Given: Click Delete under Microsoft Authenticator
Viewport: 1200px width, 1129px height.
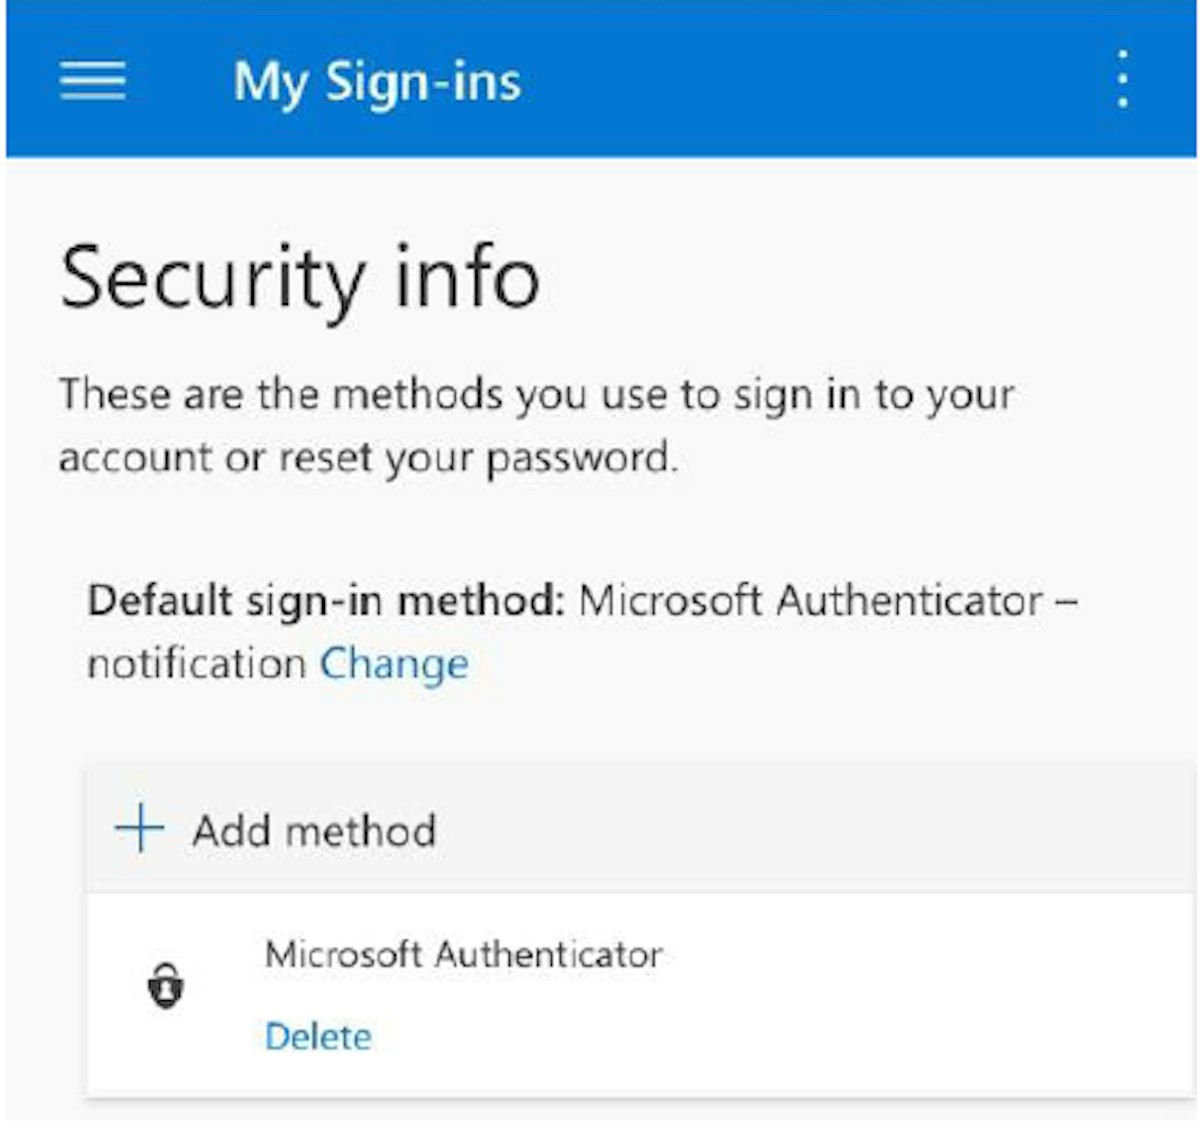Looking at the screenshot, I should tap(318, 1036).
